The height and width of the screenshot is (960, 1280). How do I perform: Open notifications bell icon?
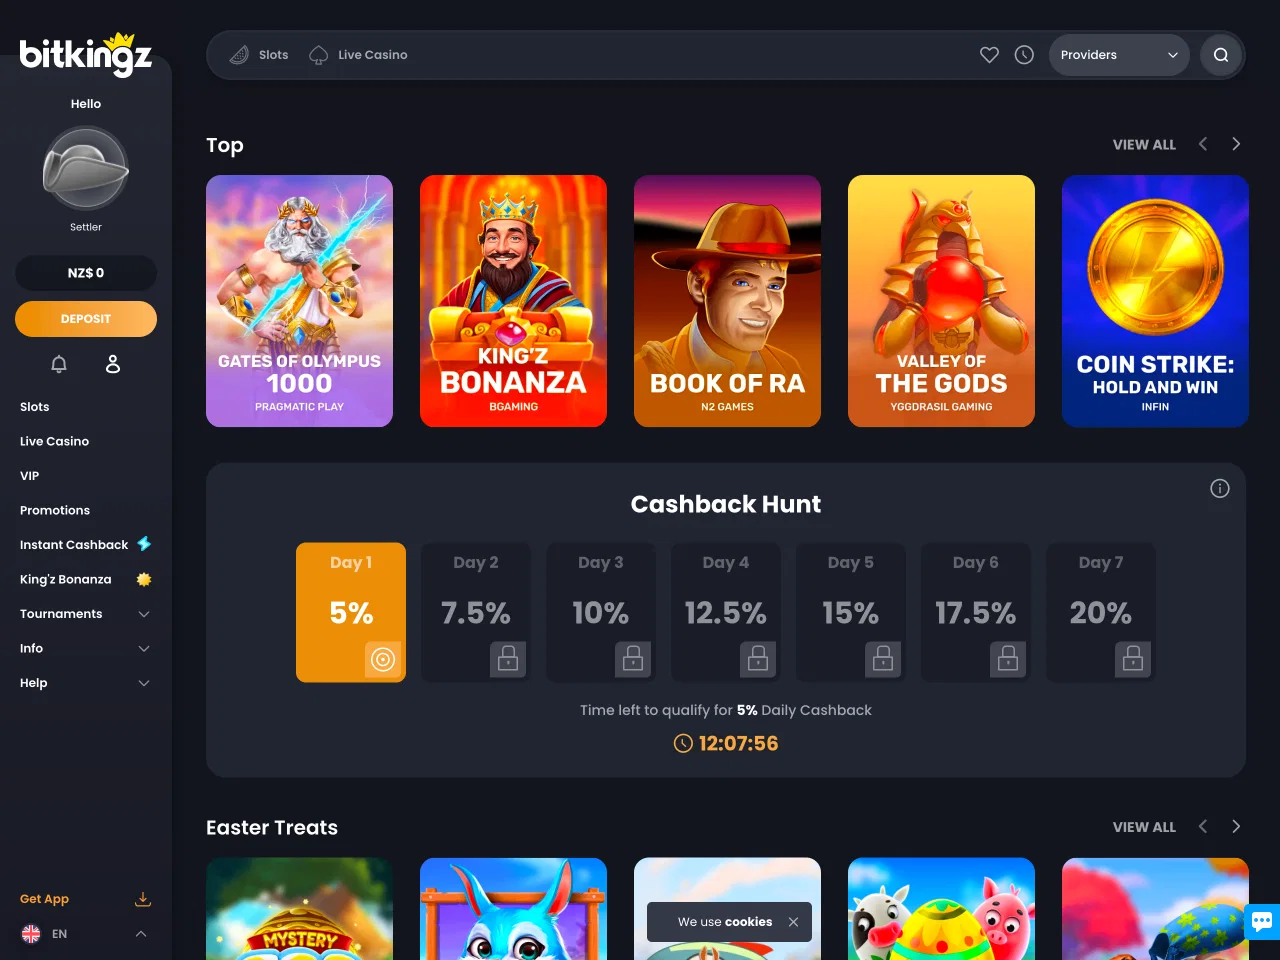point(59,364)
